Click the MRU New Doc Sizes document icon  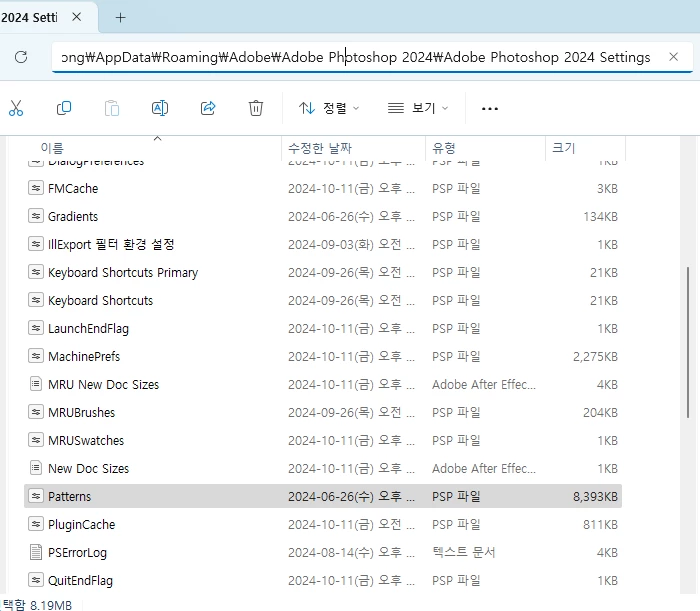pyautogui.click(x=36, y=384)
